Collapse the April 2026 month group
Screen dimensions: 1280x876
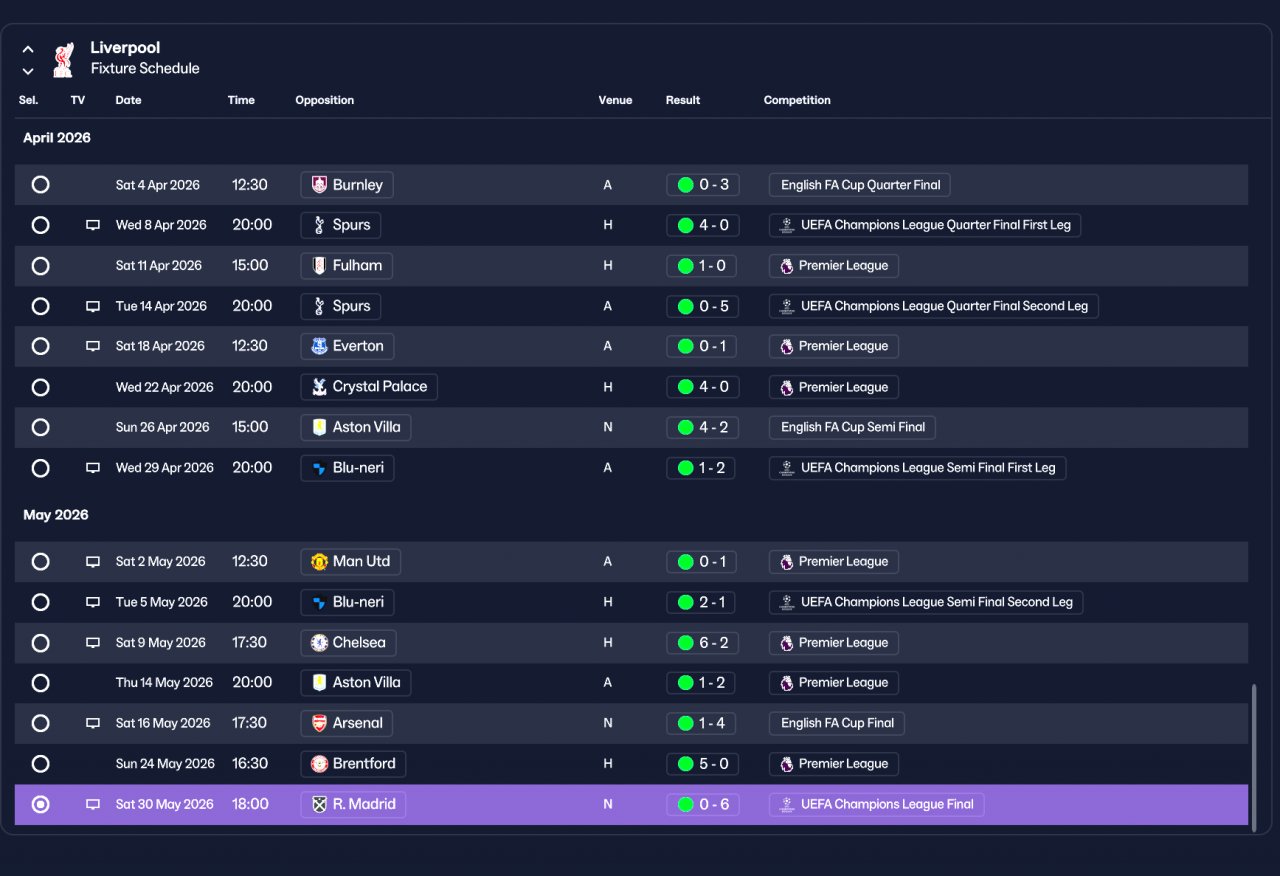coord(57,138)
